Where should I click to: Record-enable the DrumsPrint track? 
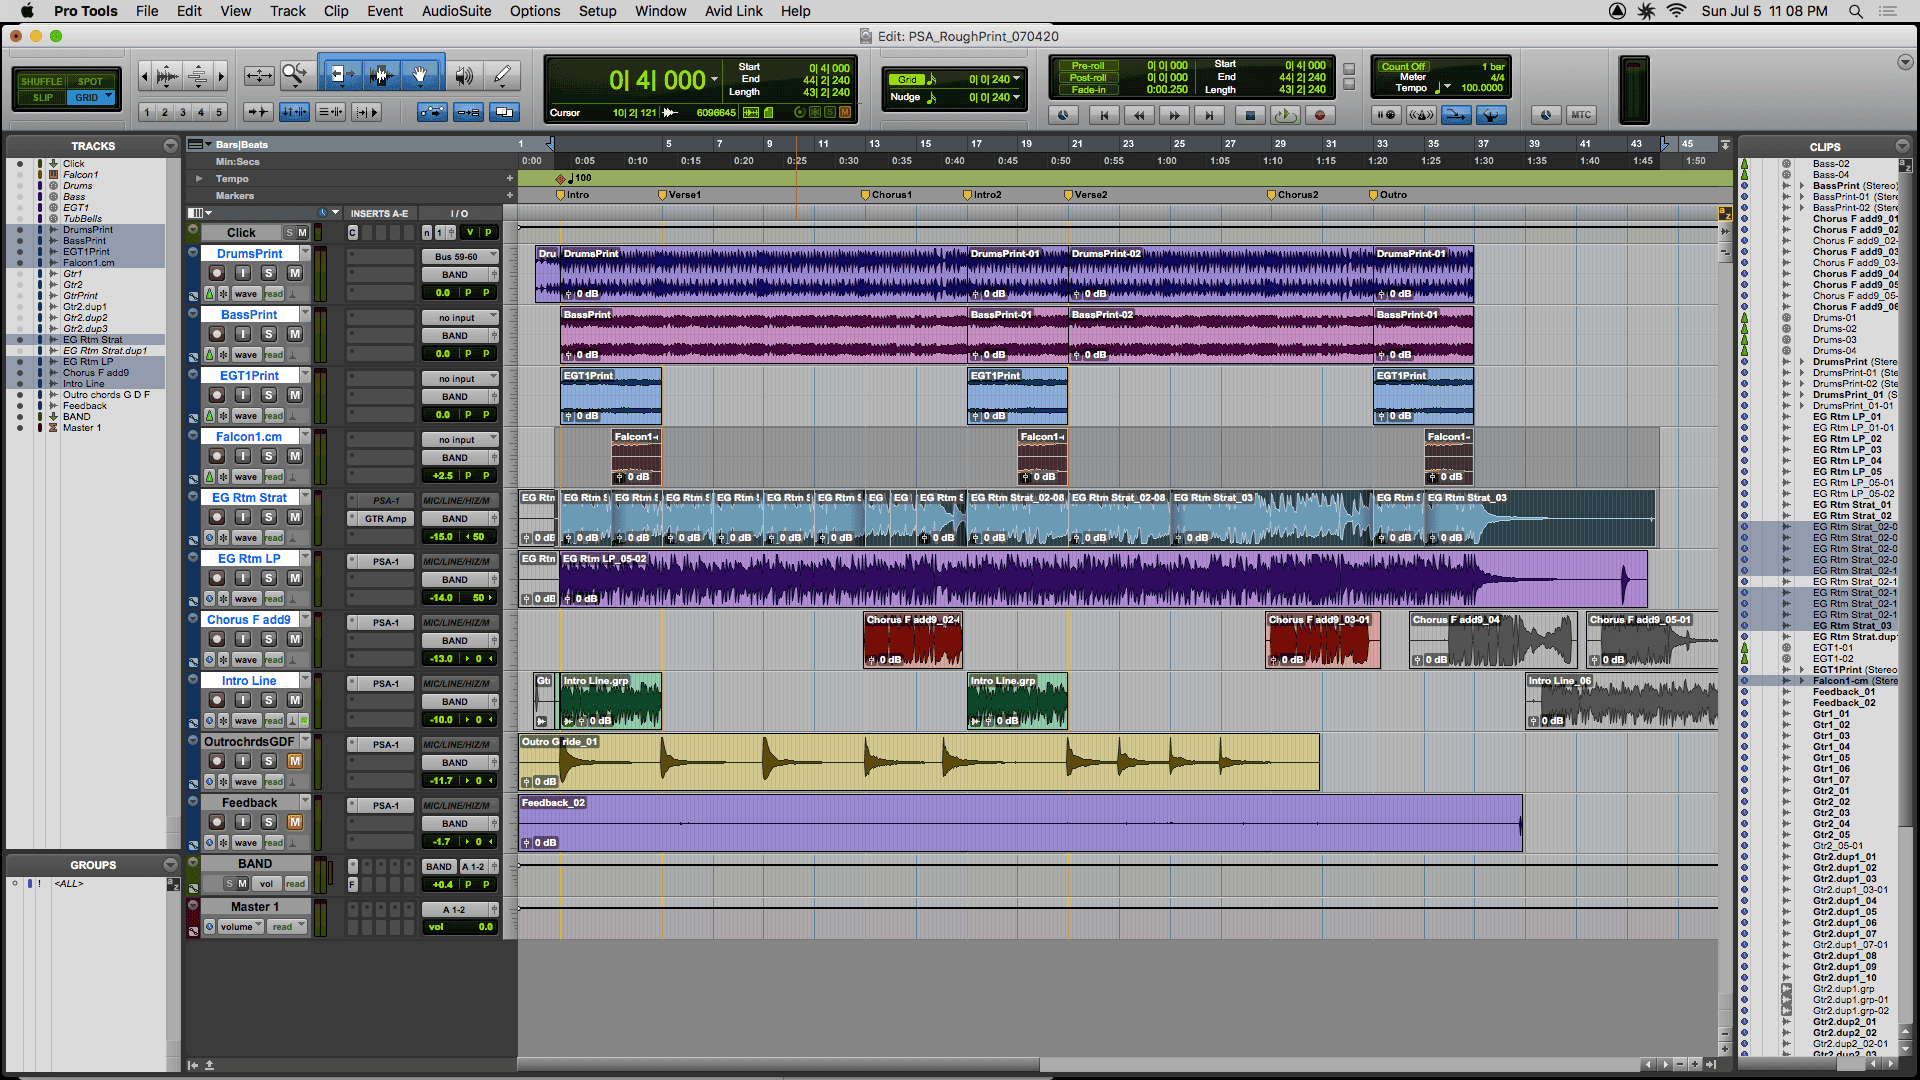click(x=217, y=273)
